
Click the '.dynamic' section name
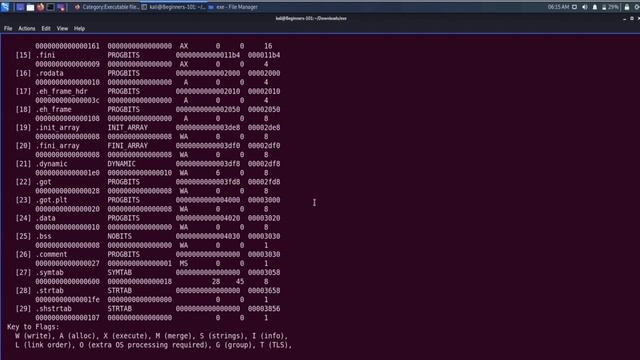(x=51, y=164)
